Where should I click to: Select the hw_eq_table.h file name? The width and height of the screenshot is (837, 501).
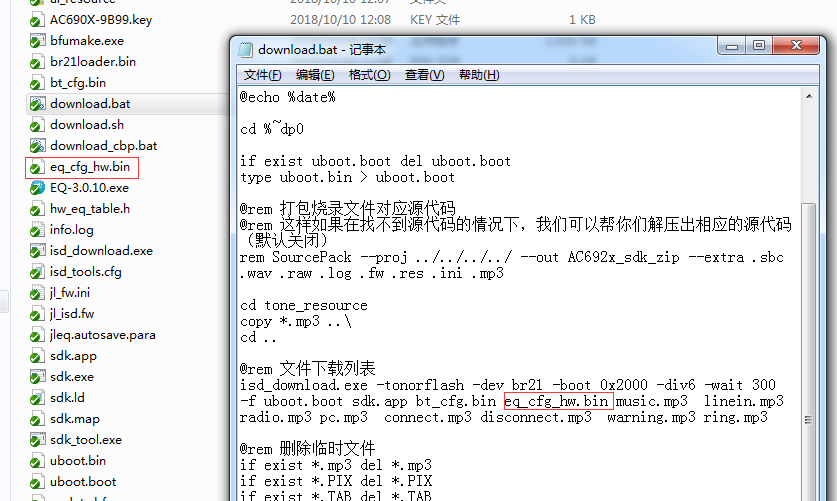pos(90,209)
